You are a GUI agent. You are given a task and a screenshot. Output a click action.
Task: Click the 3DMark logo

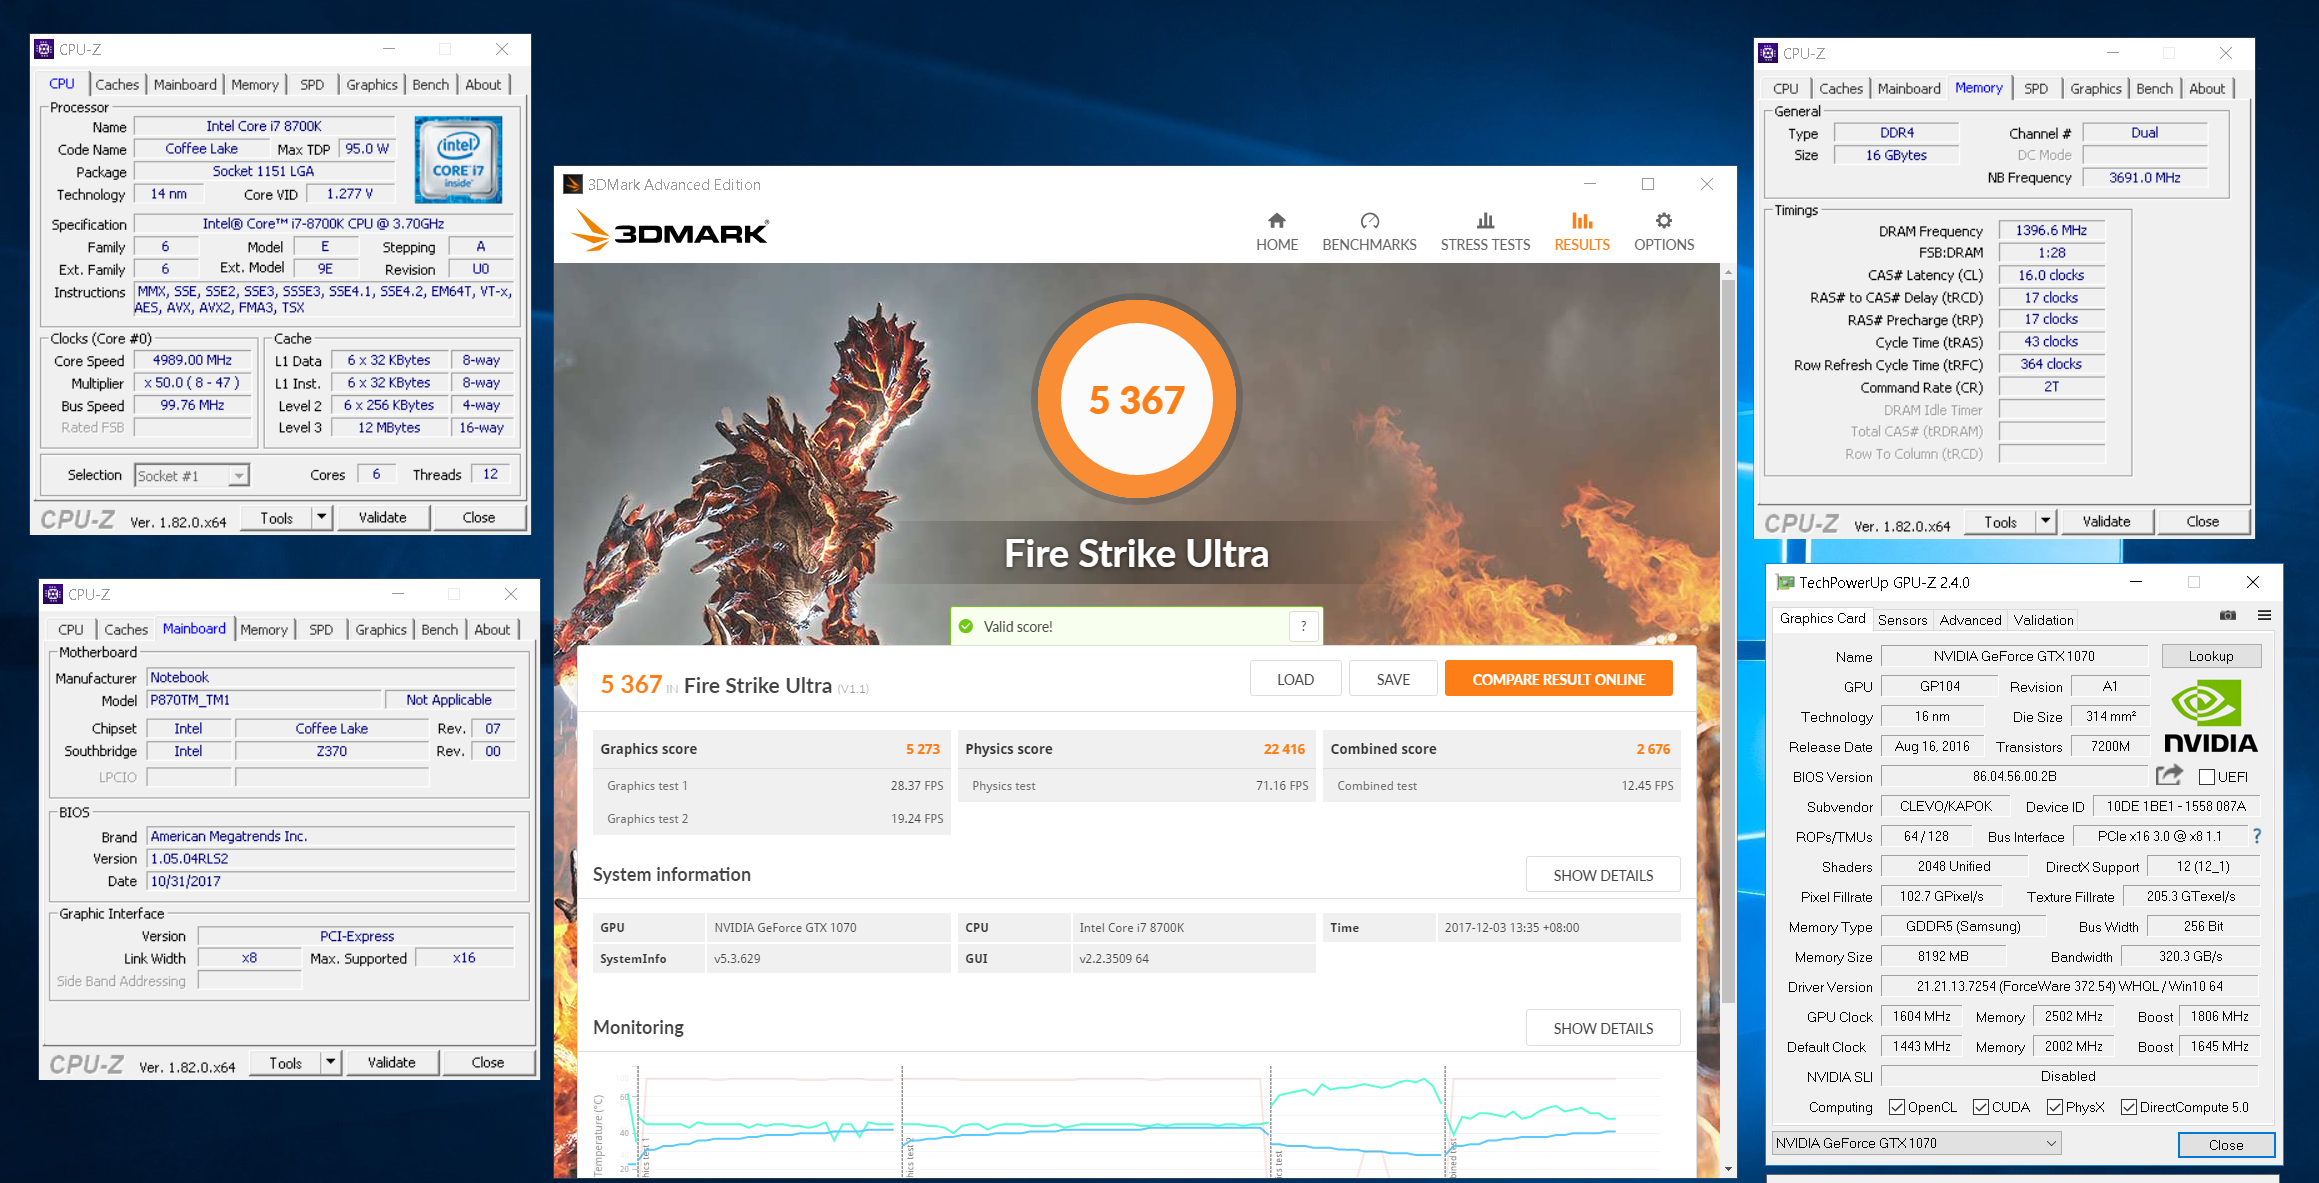point(669,231)
